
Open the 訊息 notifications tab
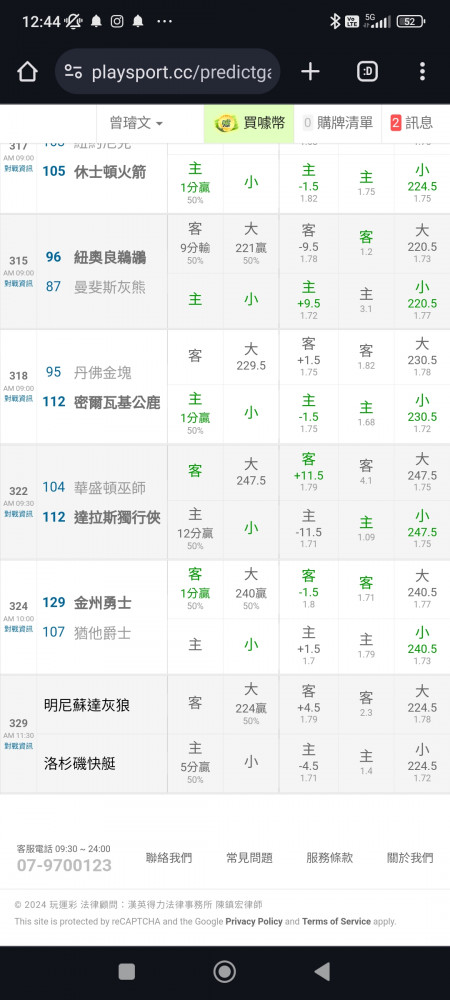pos(411,123)
